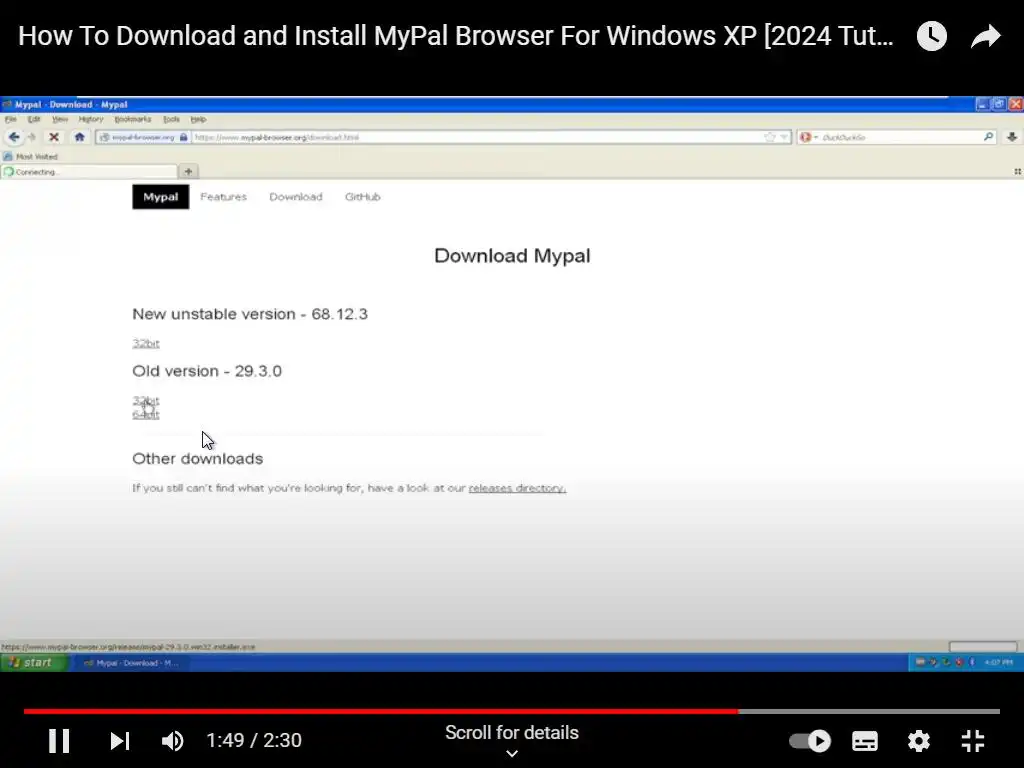Open the File menu
This screenshot has width=1024, height=768.
[10, 120]
